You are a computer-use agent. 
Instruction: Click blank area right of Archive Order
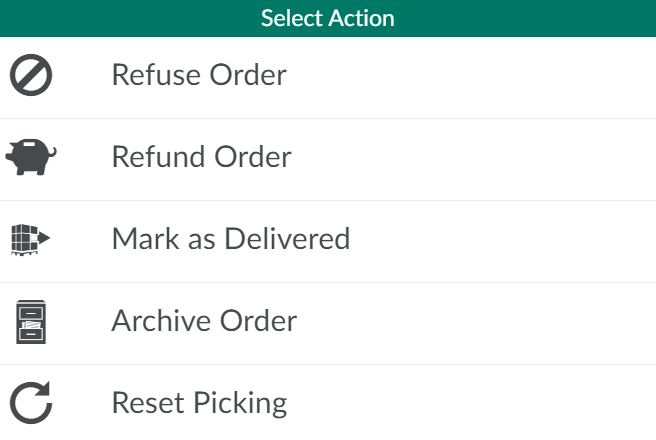[x=480, y=322]
